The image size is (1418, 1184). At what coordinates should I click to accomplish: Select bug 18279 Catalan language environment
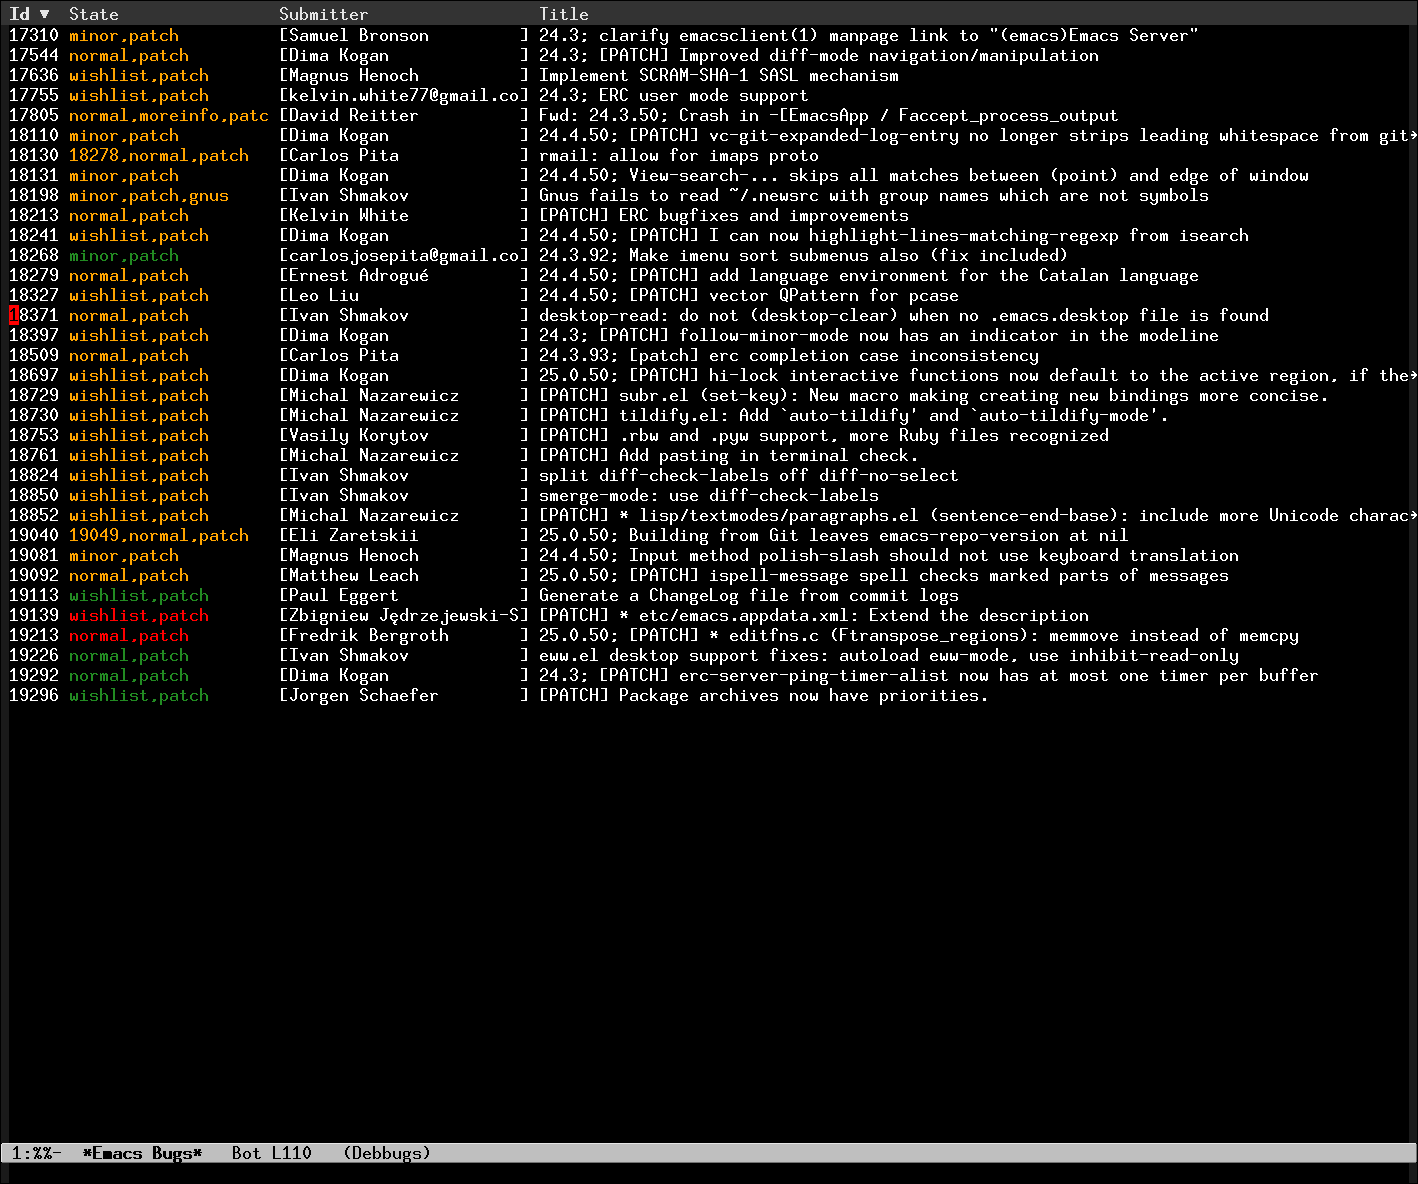point(709,275)
